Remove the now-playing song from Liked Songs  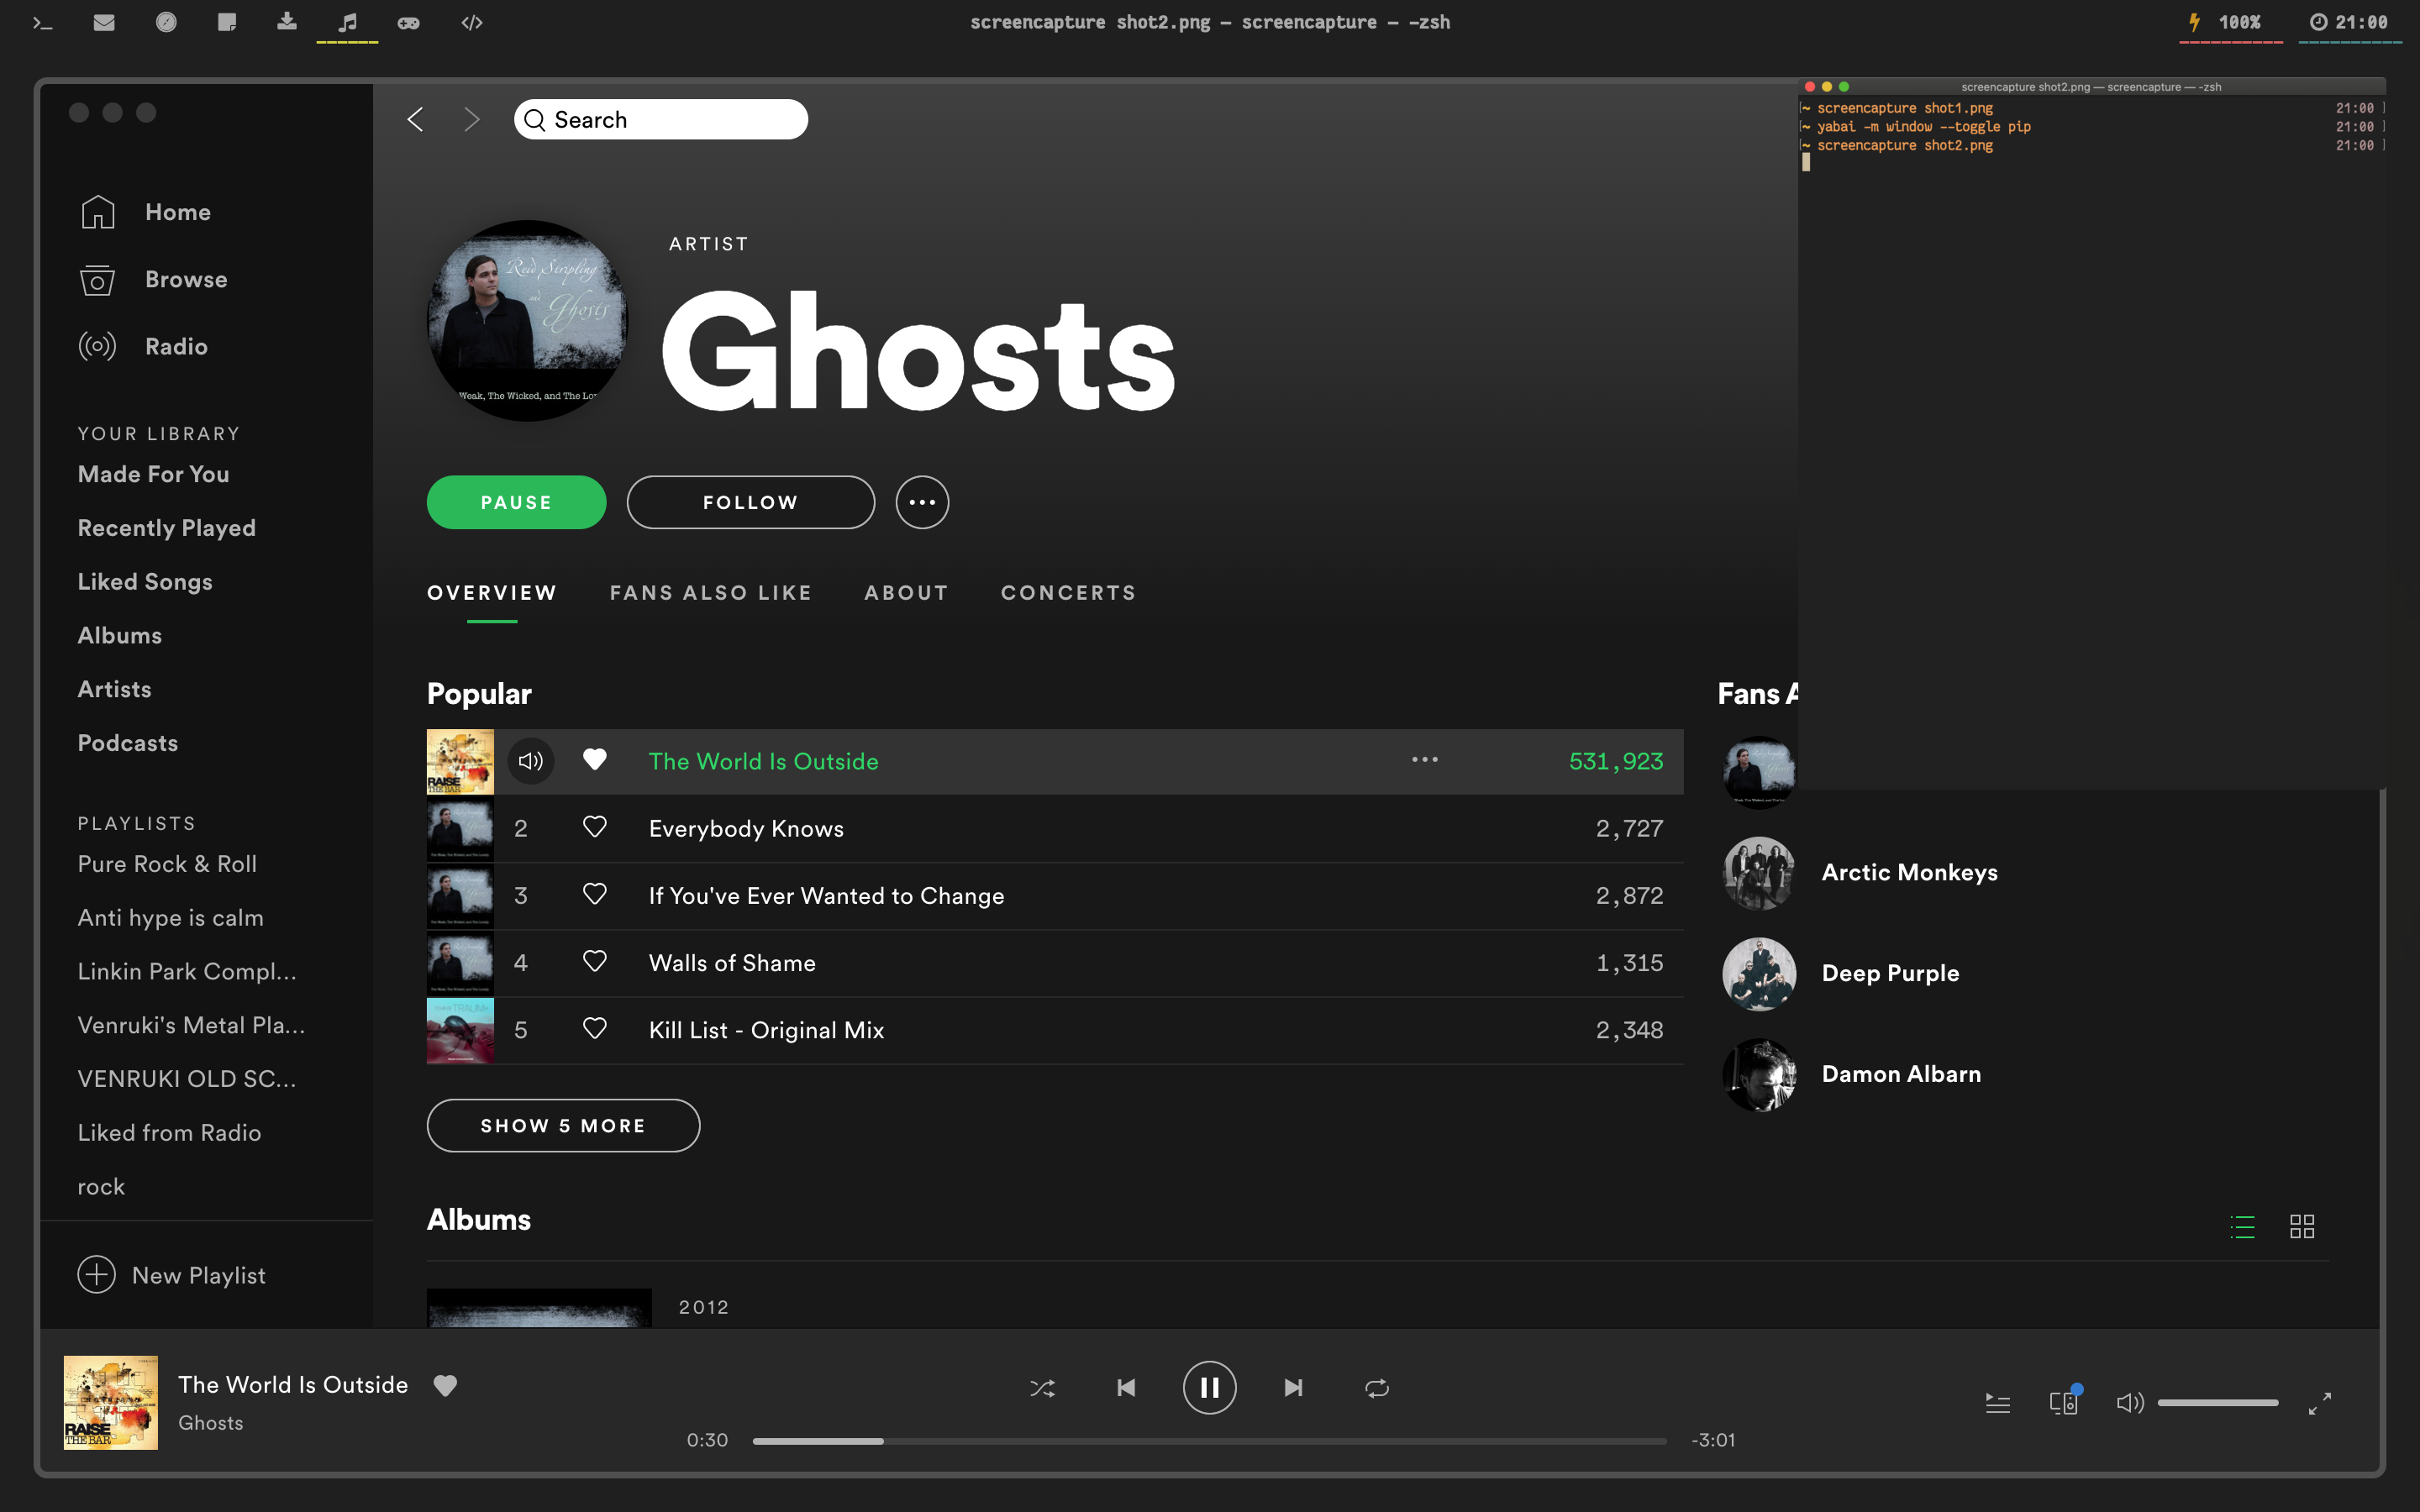(445, 1385)
